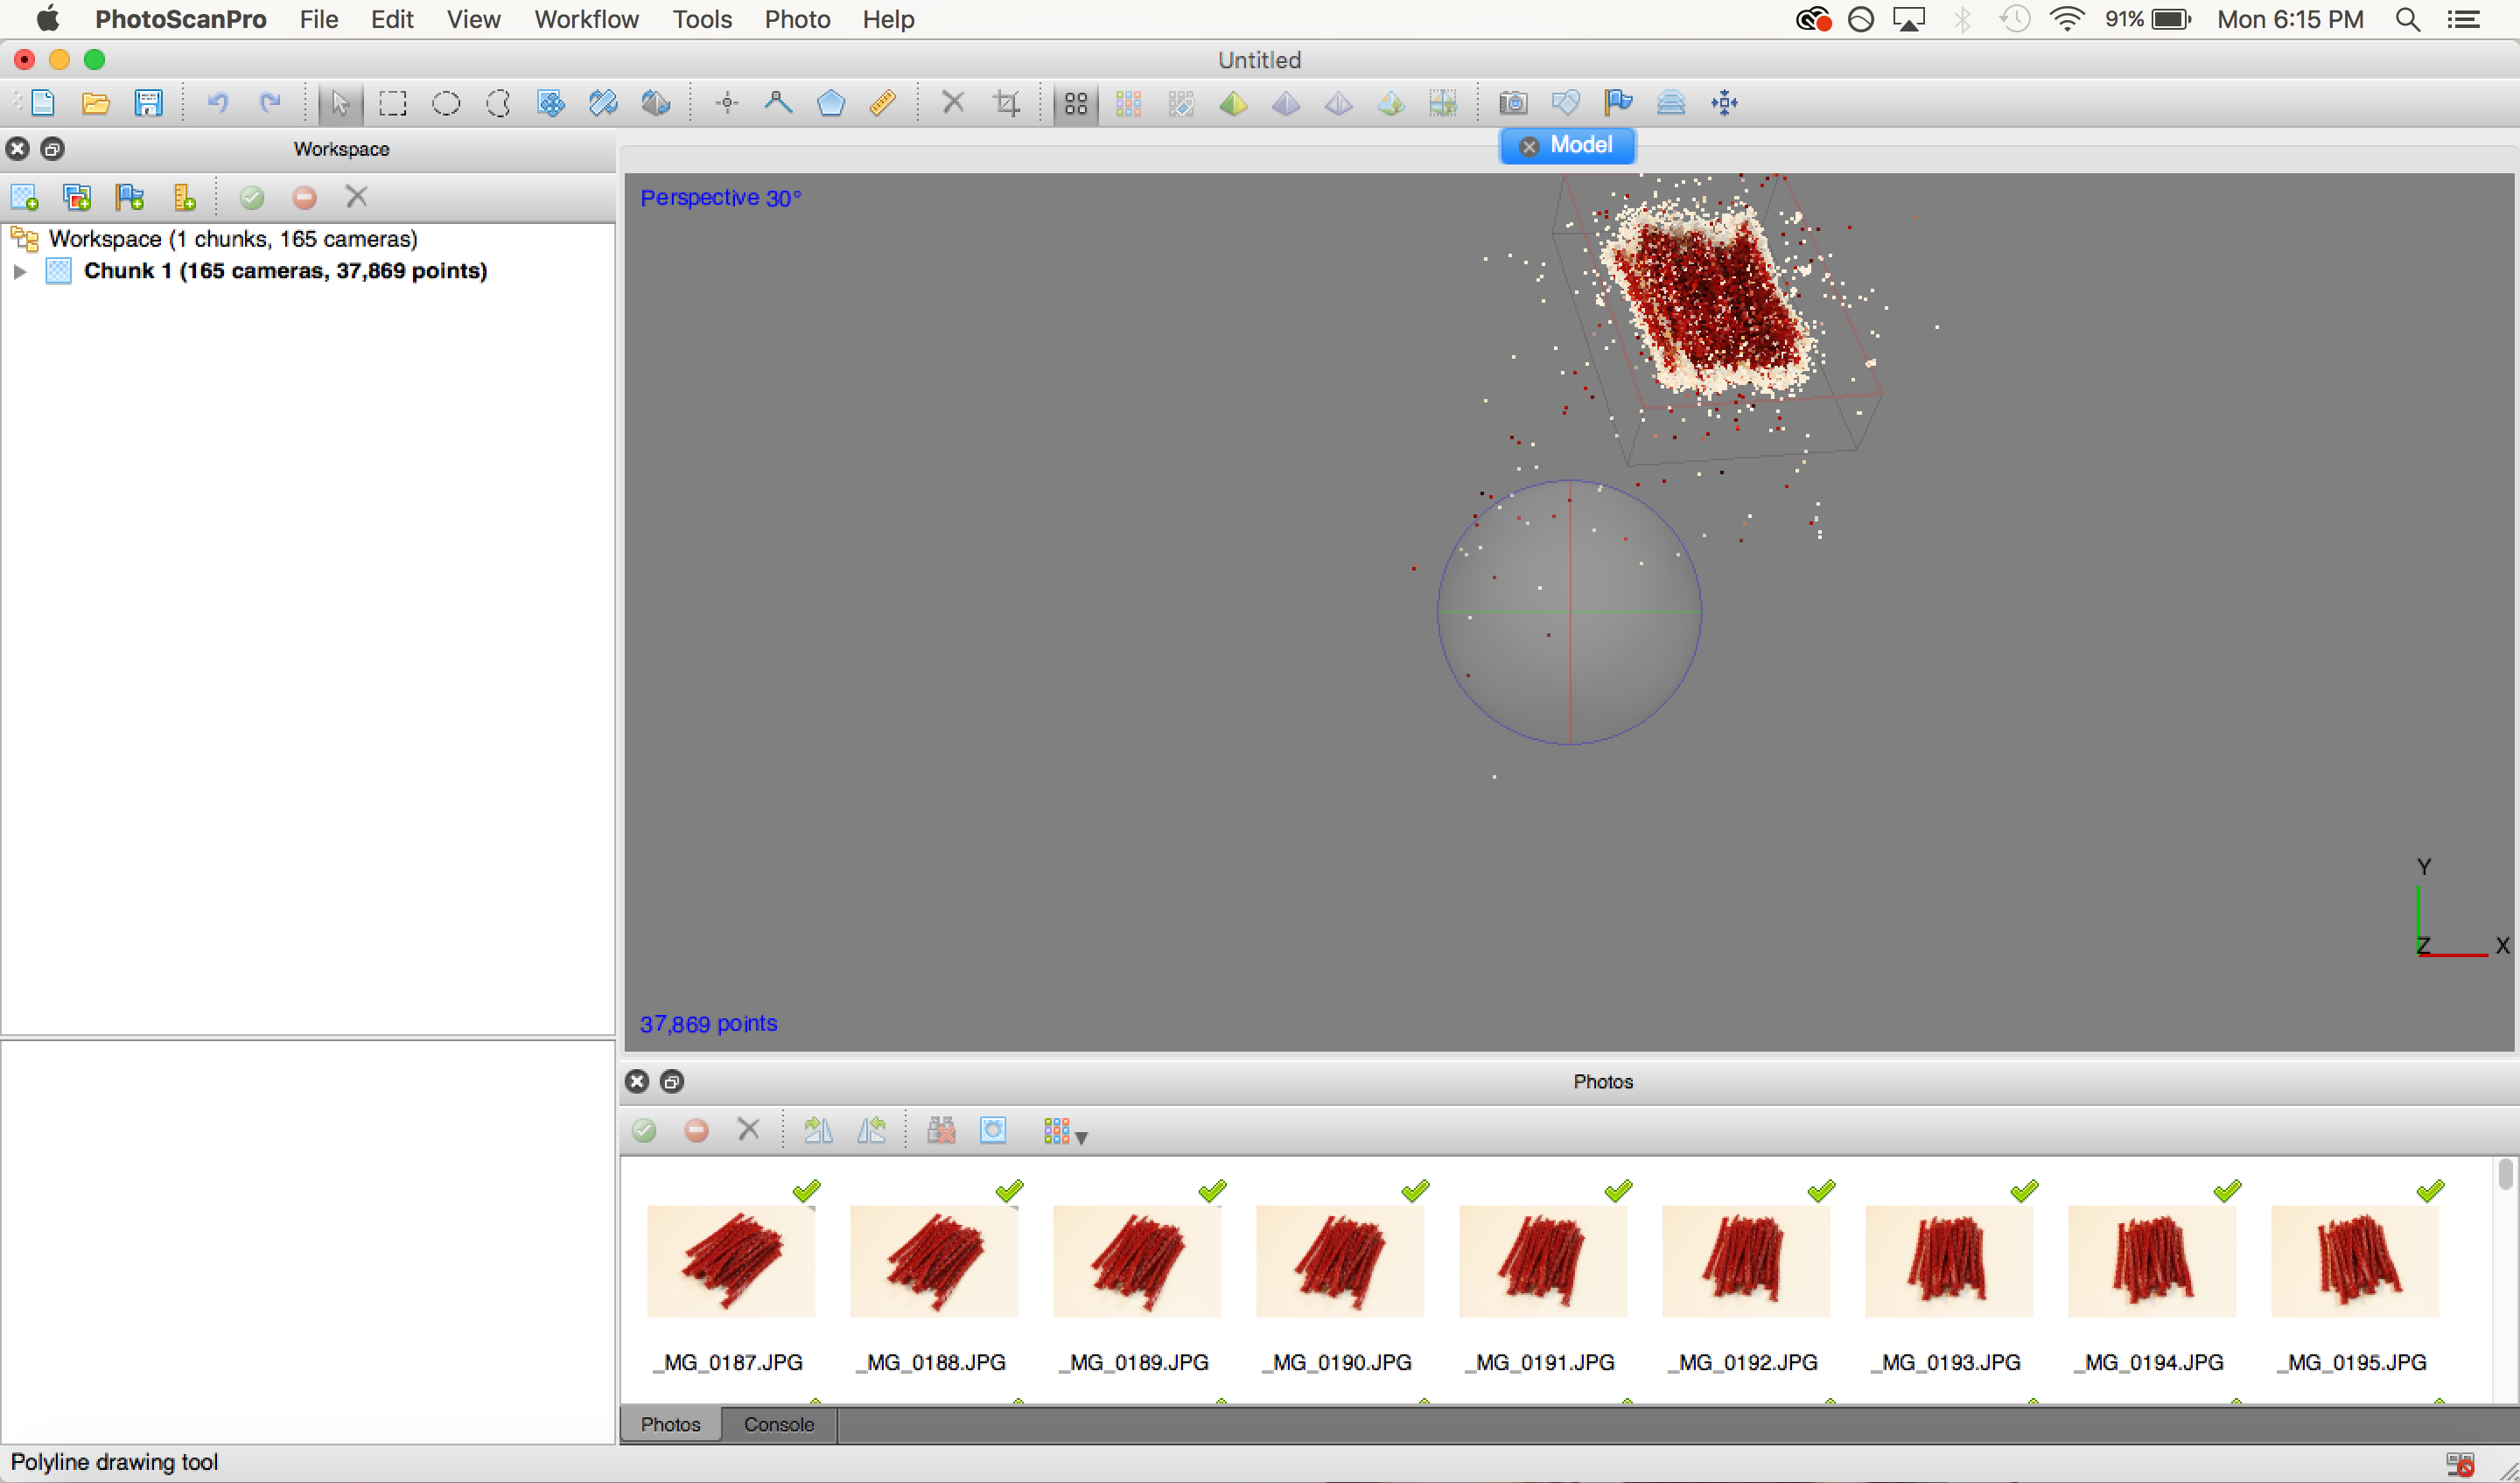Select the Circle Selection tool
Viewport: 2520px width, 1483px height.
click(446, 103)
